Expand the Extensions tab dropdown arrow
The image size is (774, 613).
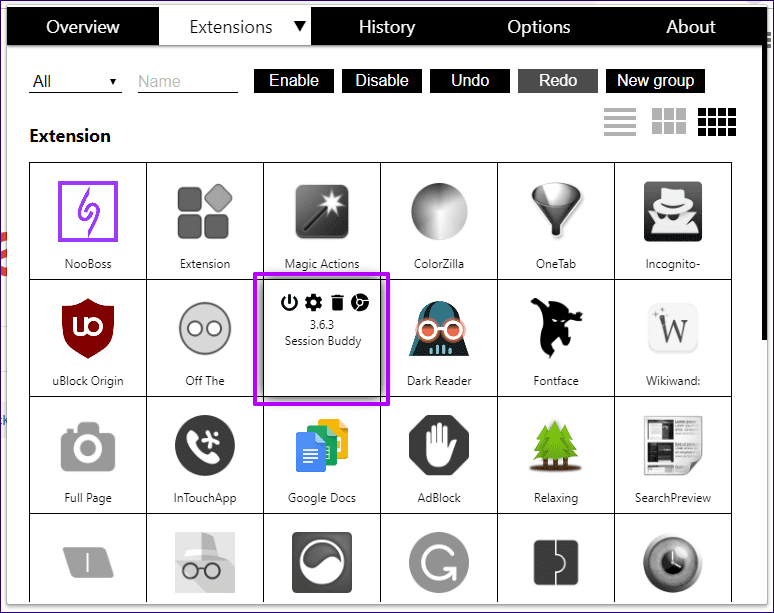(300, 26)
